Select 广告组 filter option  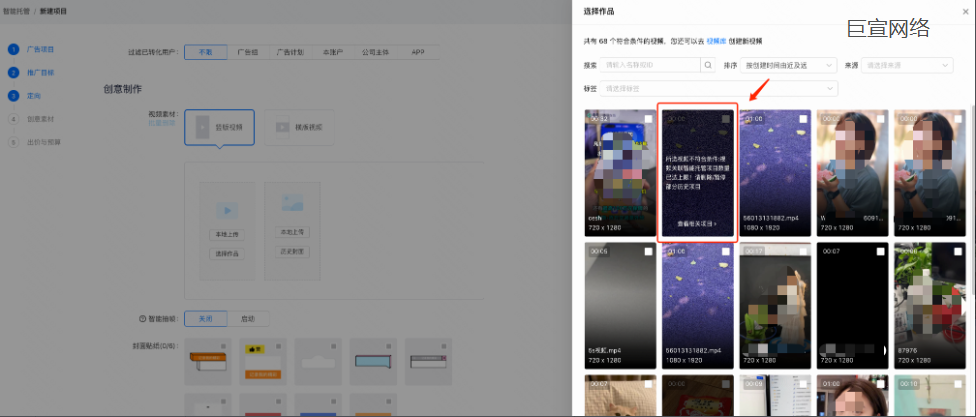click(248, 52)
